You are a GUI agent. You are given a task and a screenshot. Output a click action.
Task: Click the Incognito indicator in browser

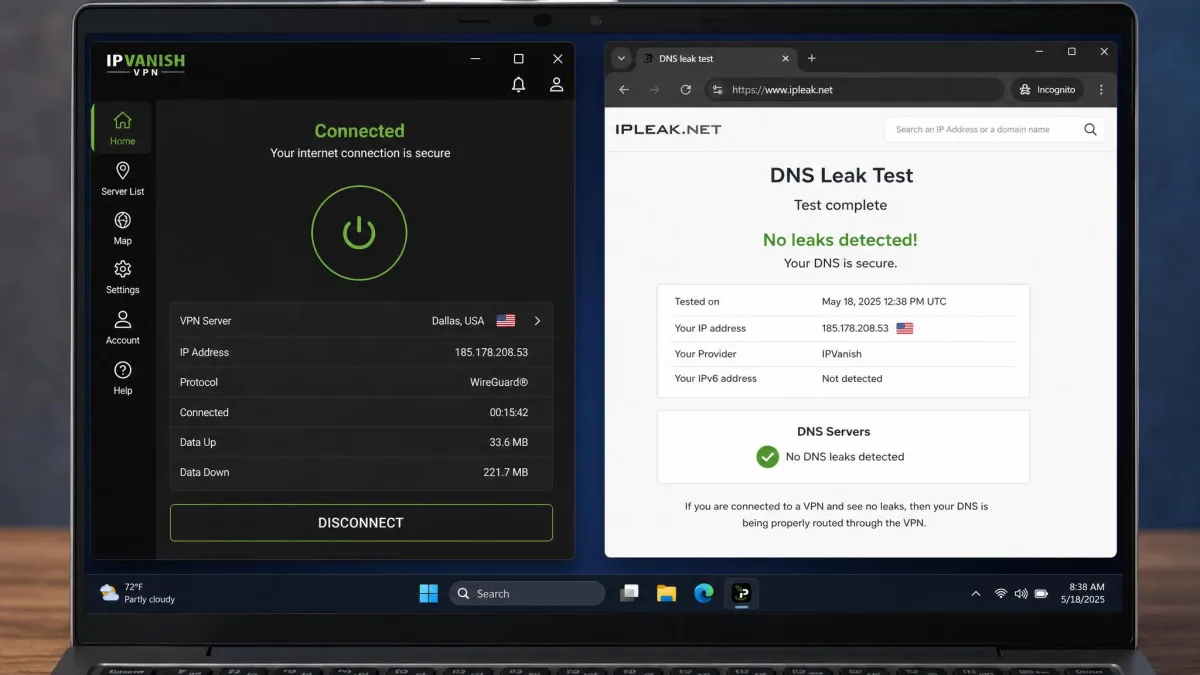(1047, 89)
